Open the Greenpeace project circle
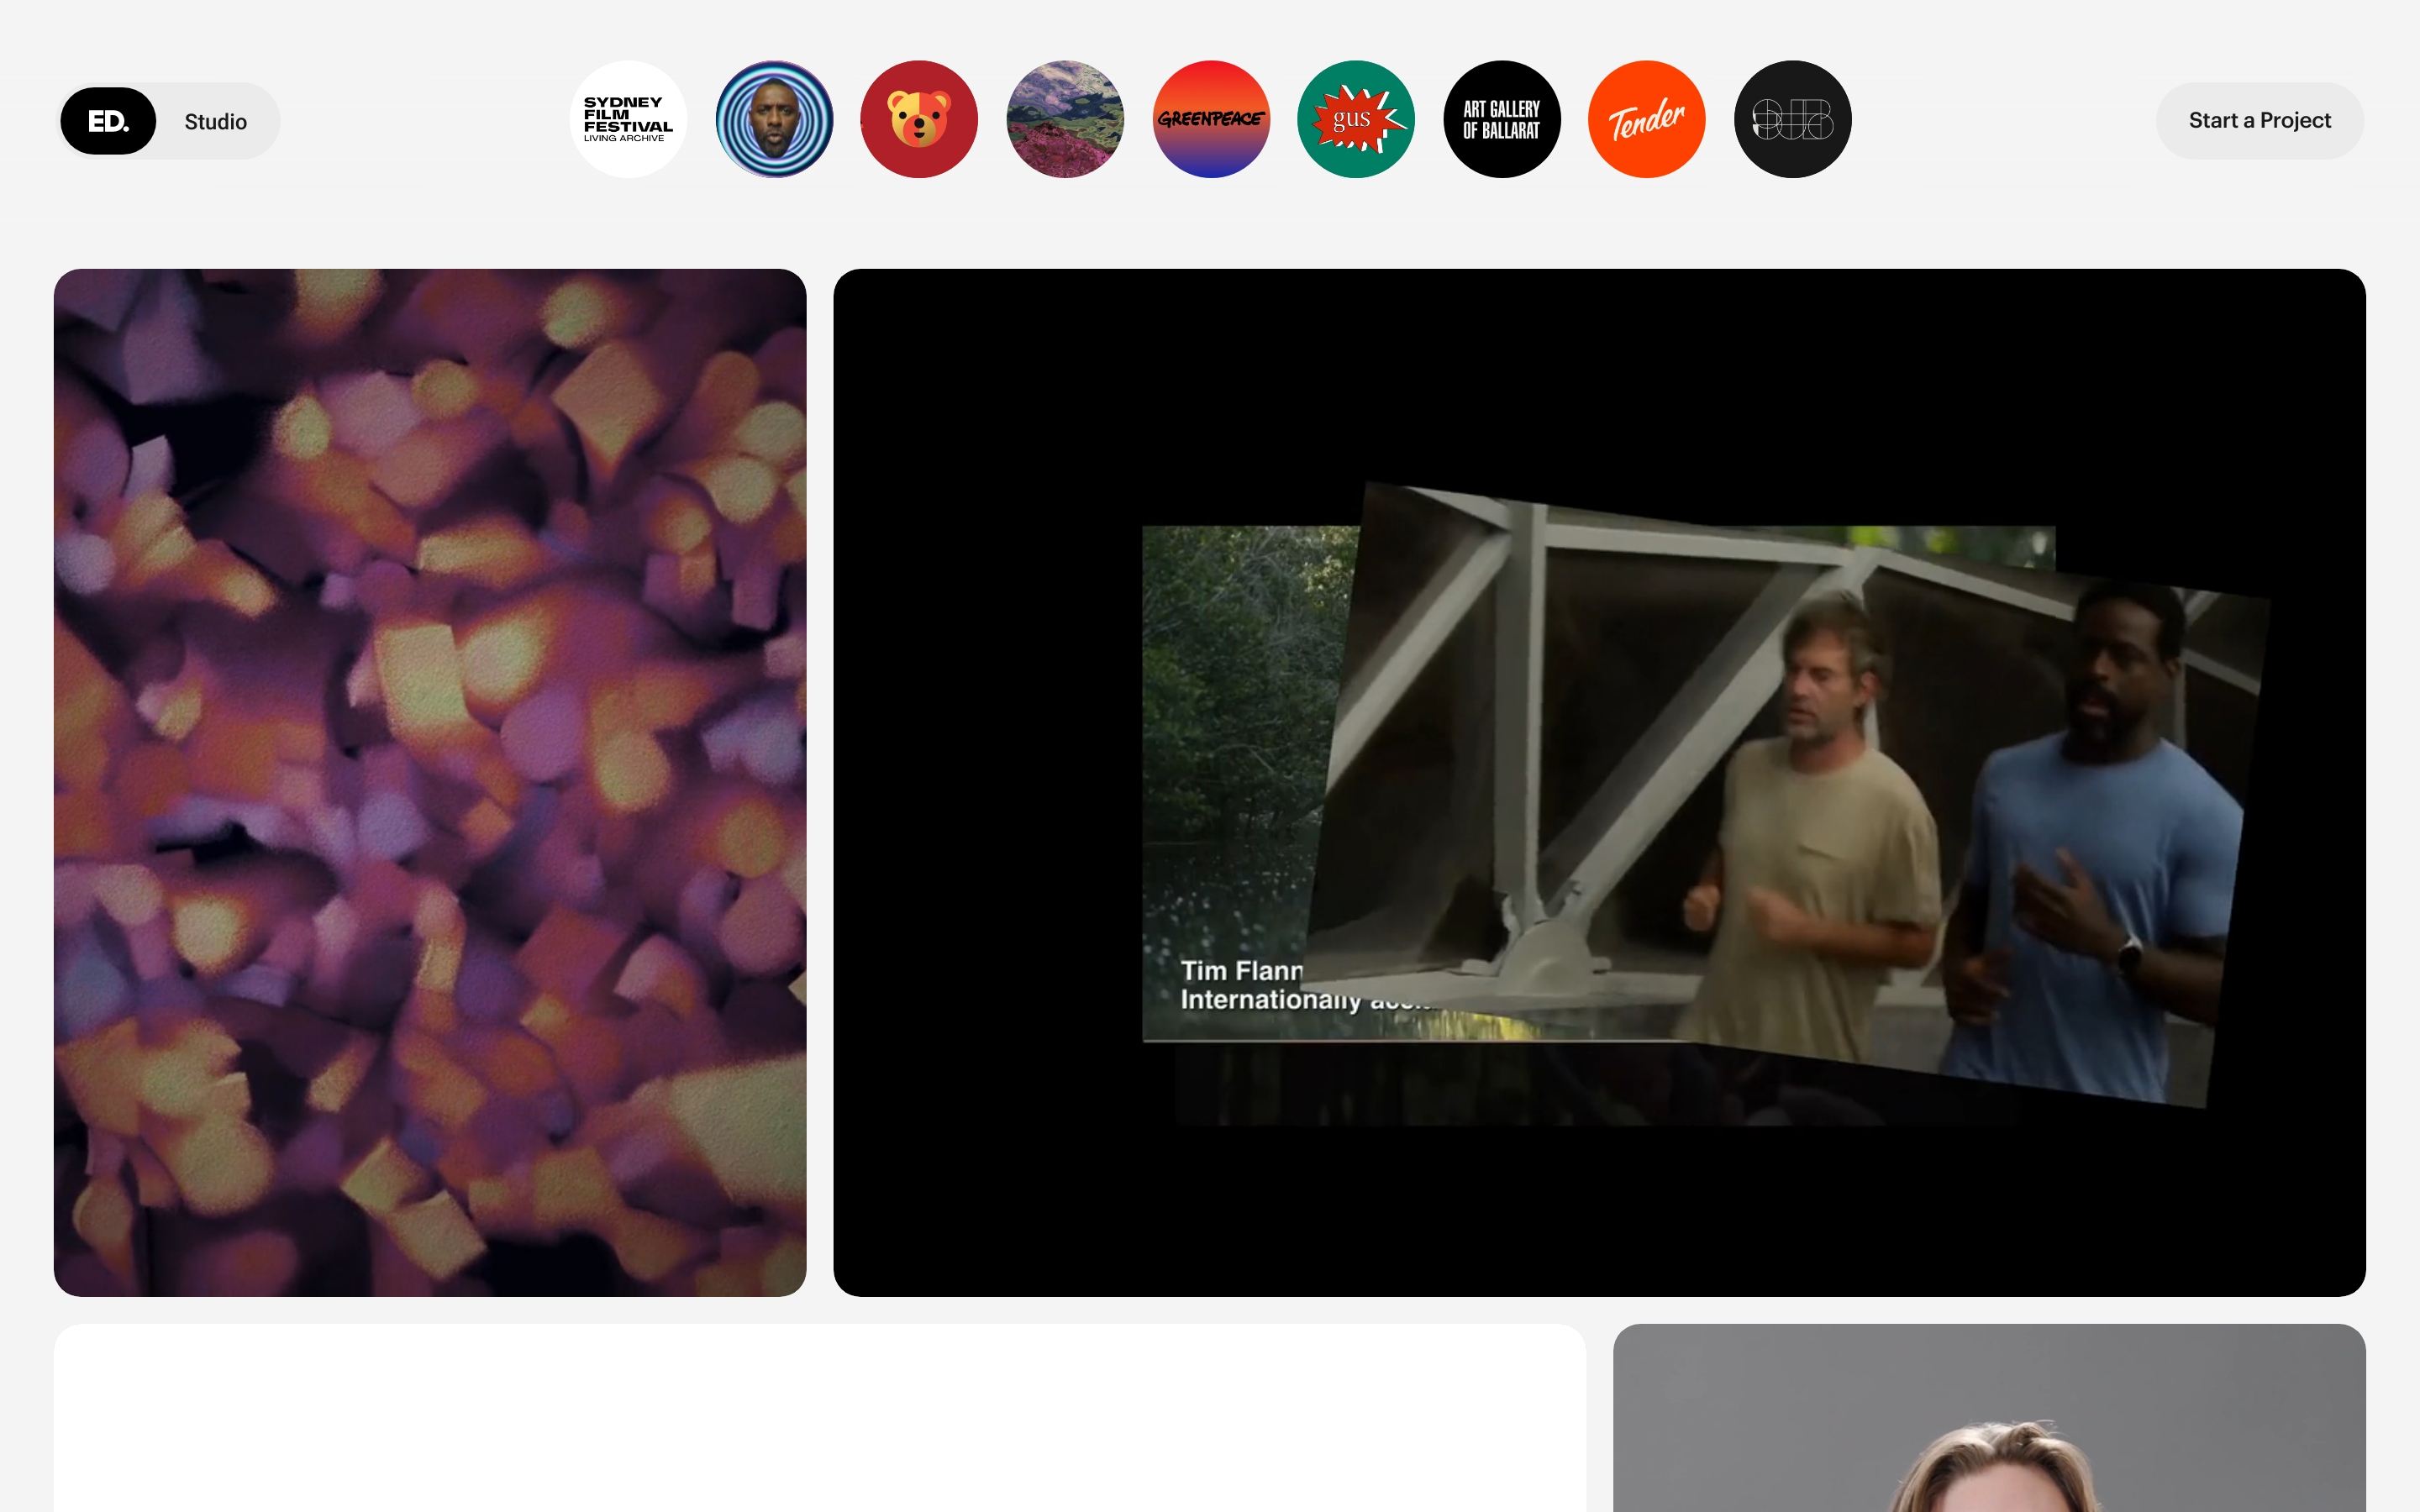 (x=1211, y=119)
